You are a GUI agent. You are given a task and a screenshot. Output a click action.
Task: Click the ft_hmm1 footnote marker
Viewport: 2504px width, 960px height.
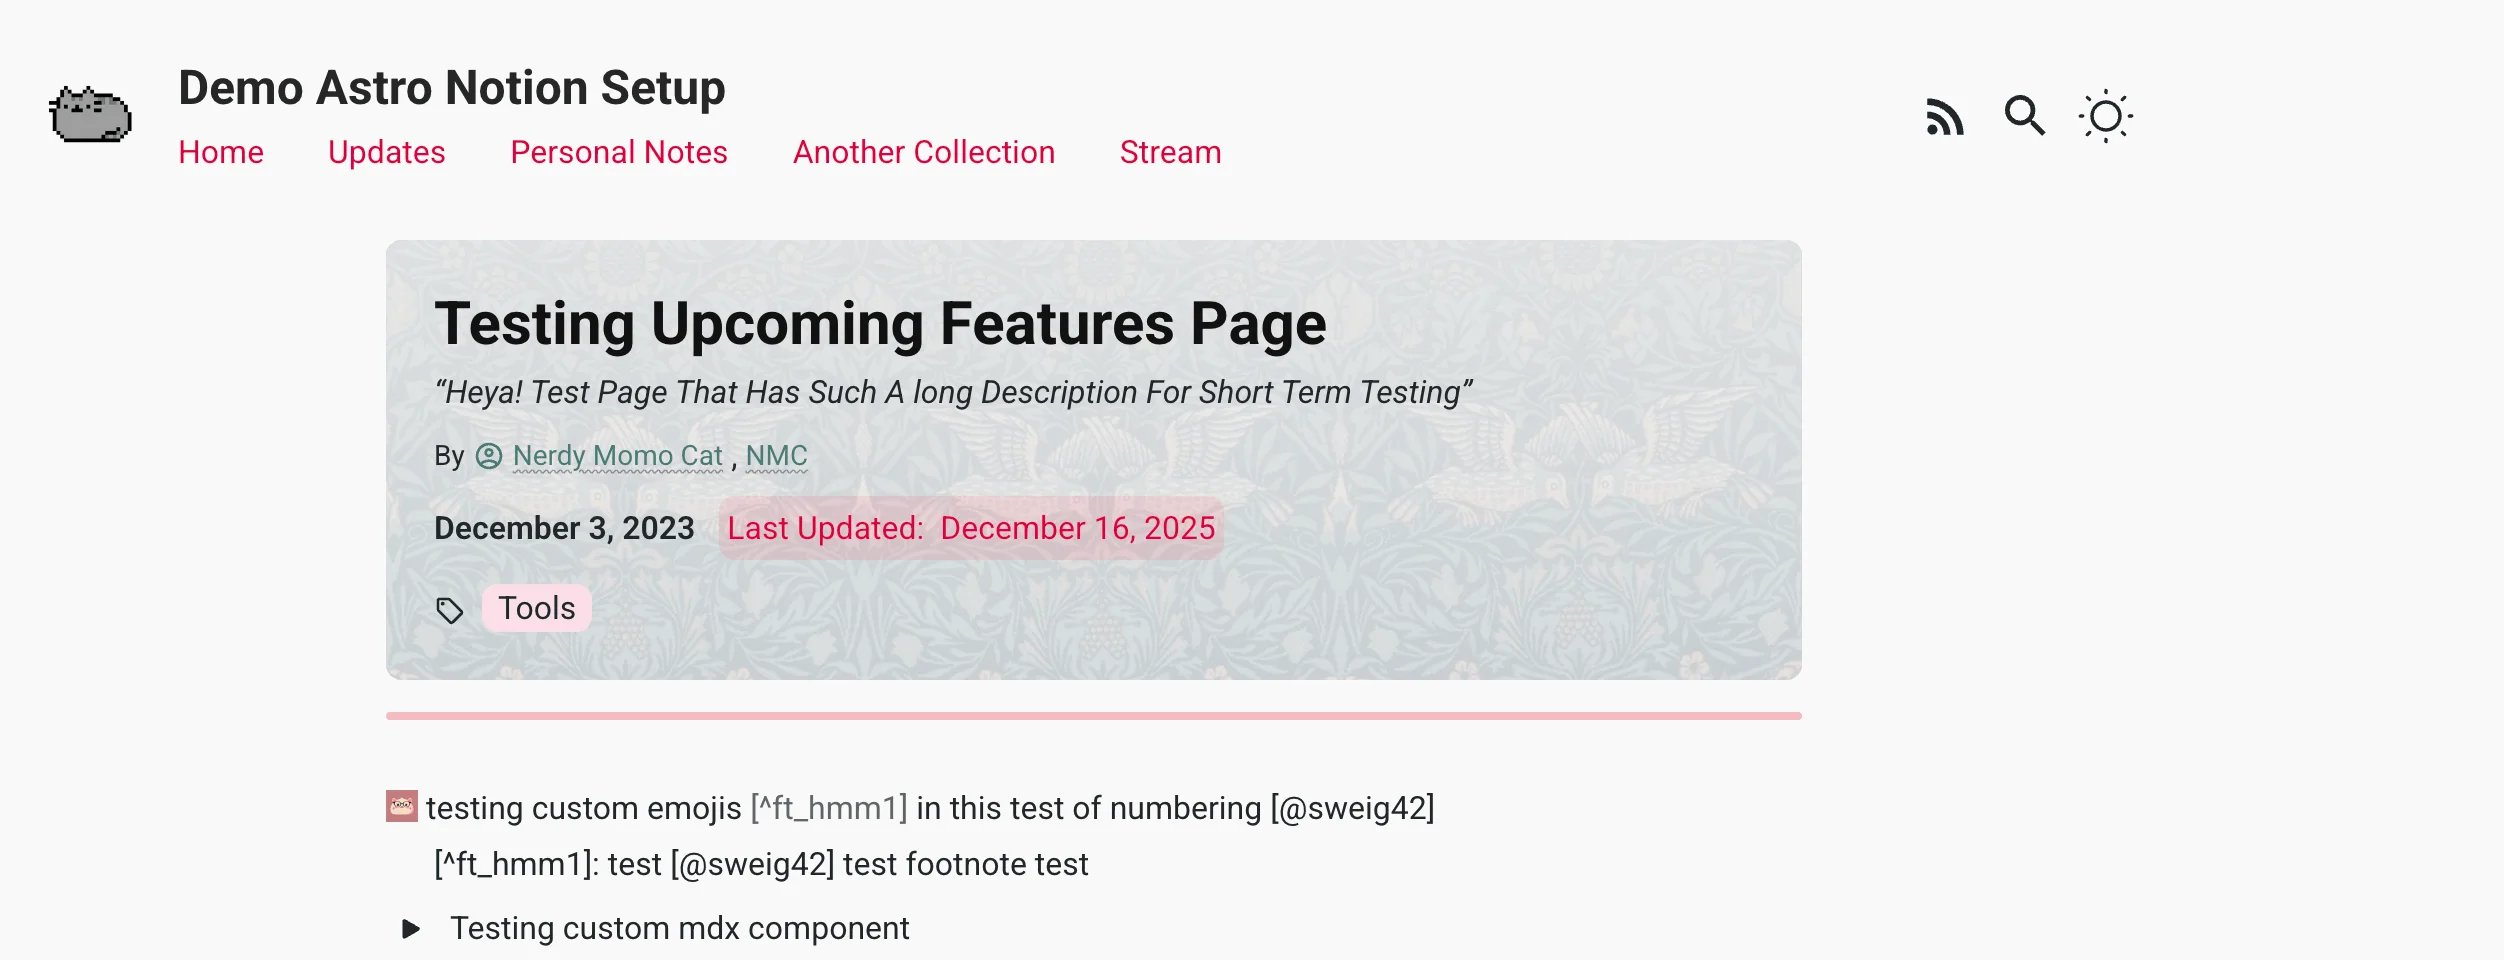(829, 808)
